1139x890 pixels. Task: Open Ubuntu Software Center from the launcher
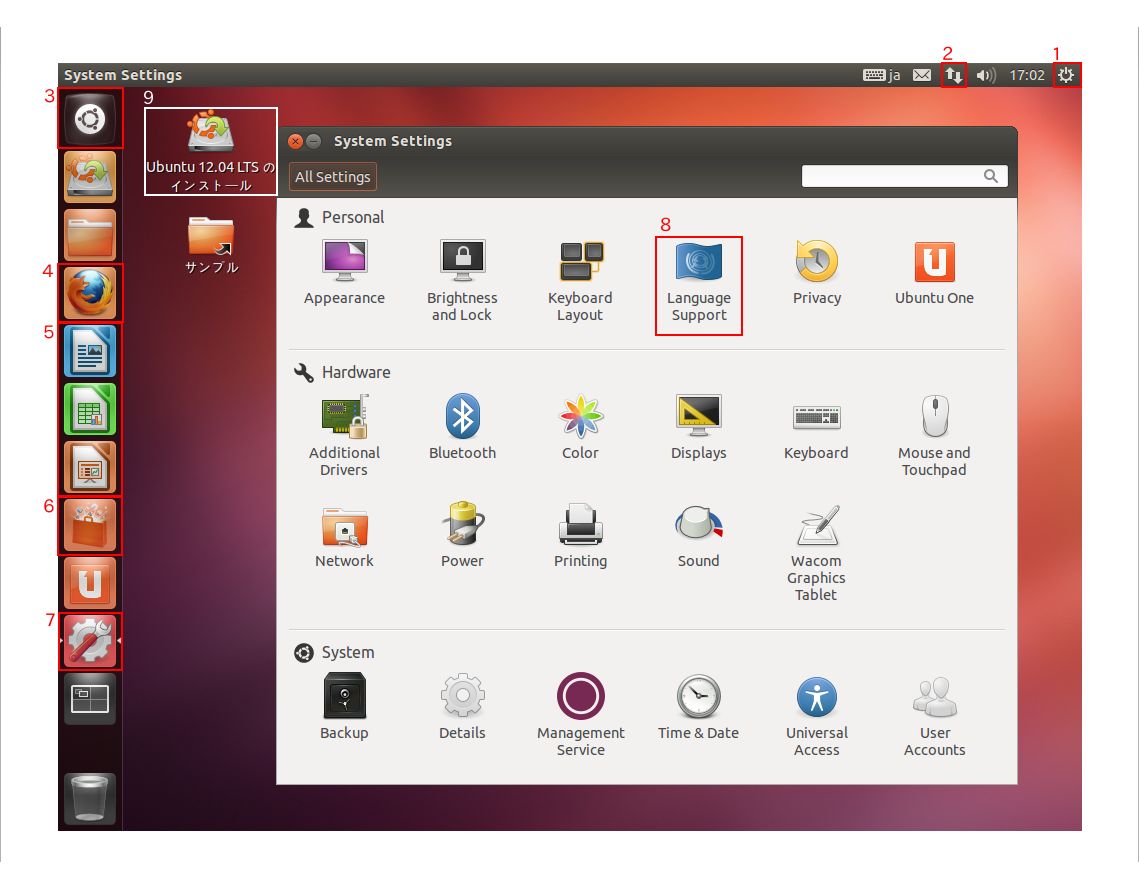89,524
